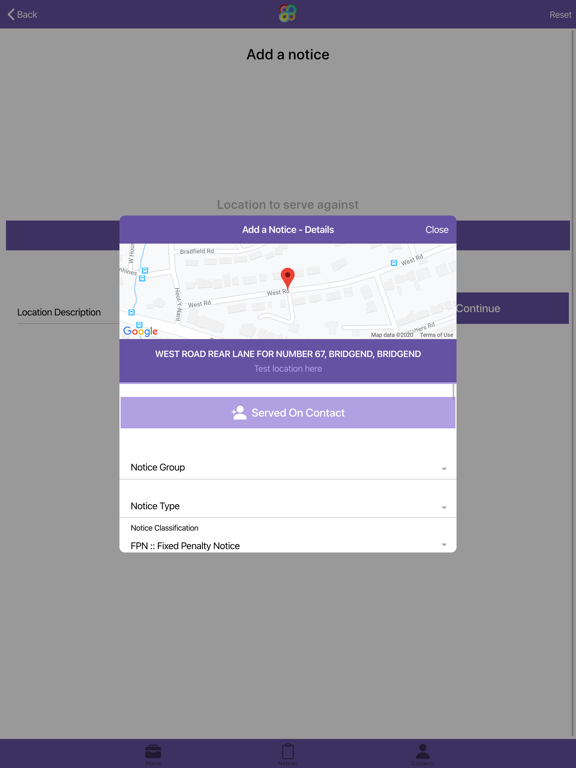Click the 'Map data ©2020' attribution text
Screen dimensions: 576x768
(x=392, y=335)
